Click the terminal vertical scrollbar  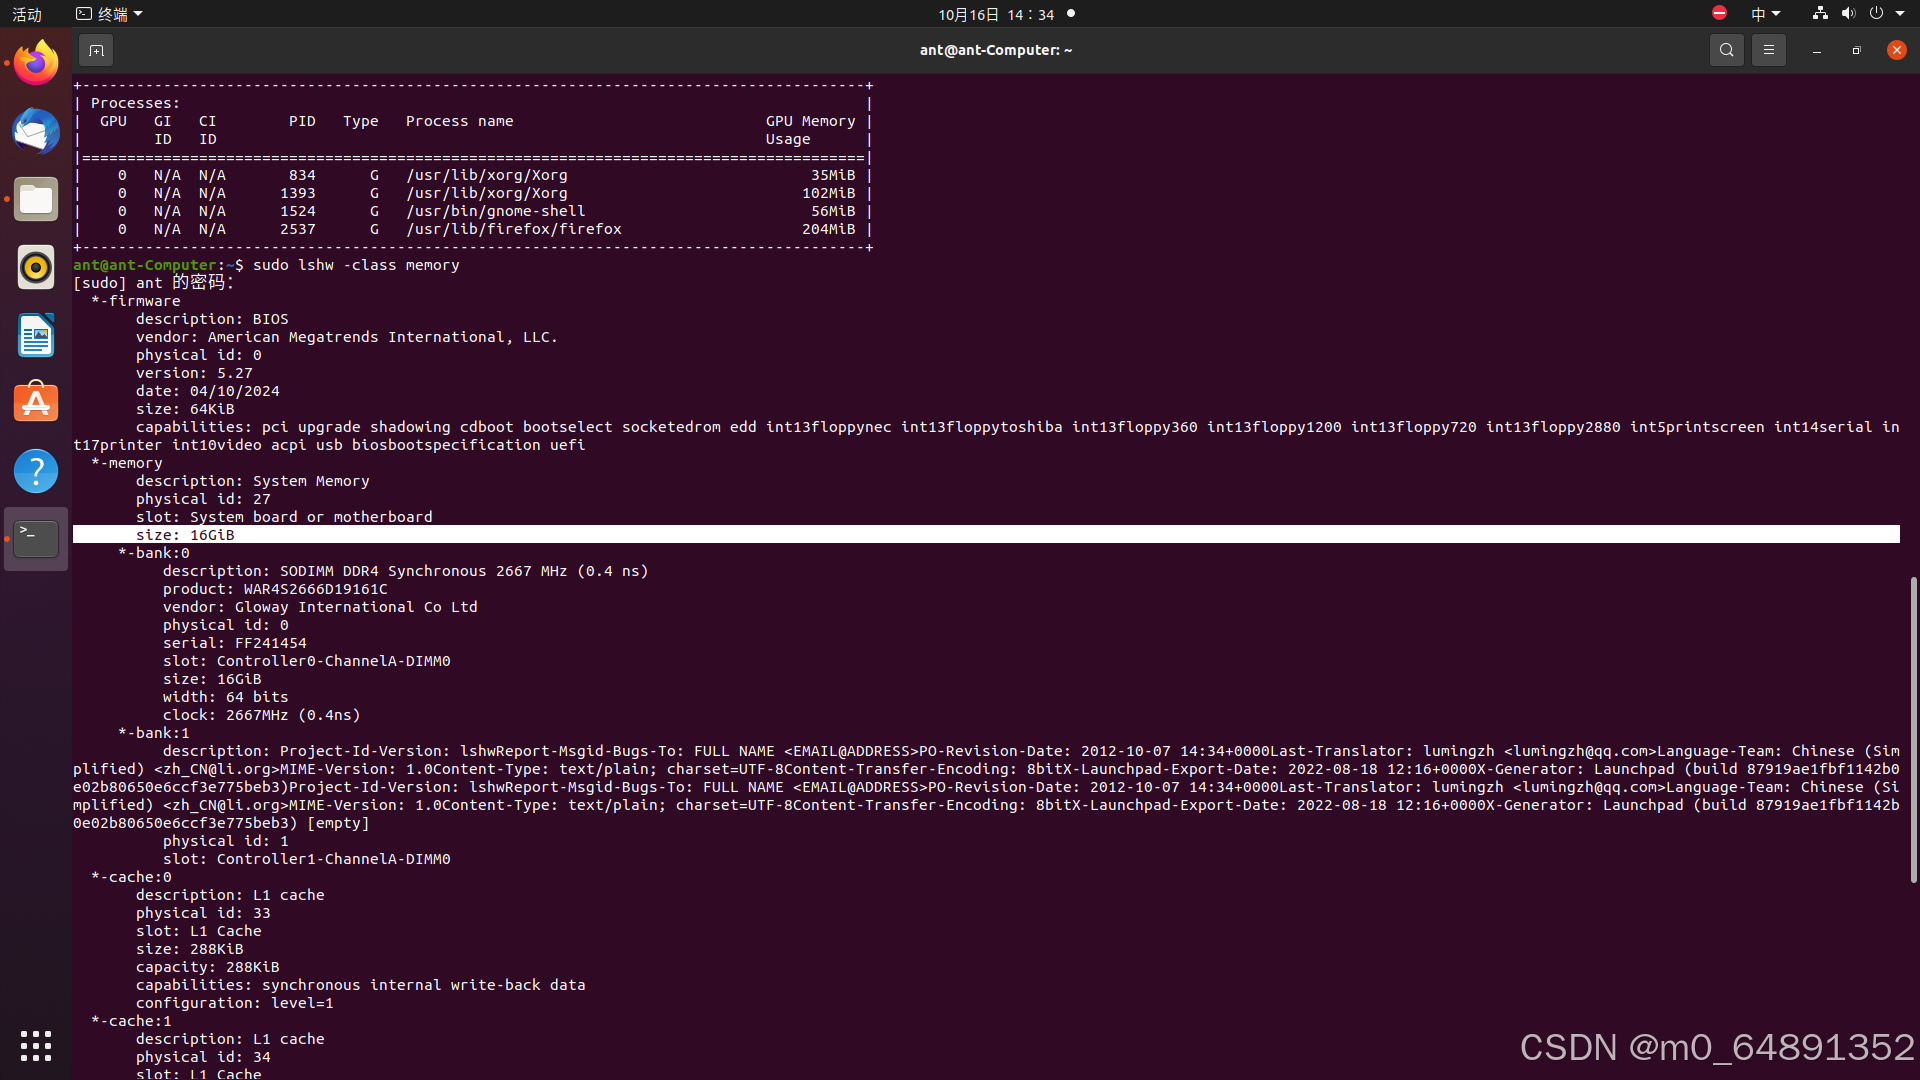pos(1913,730)
